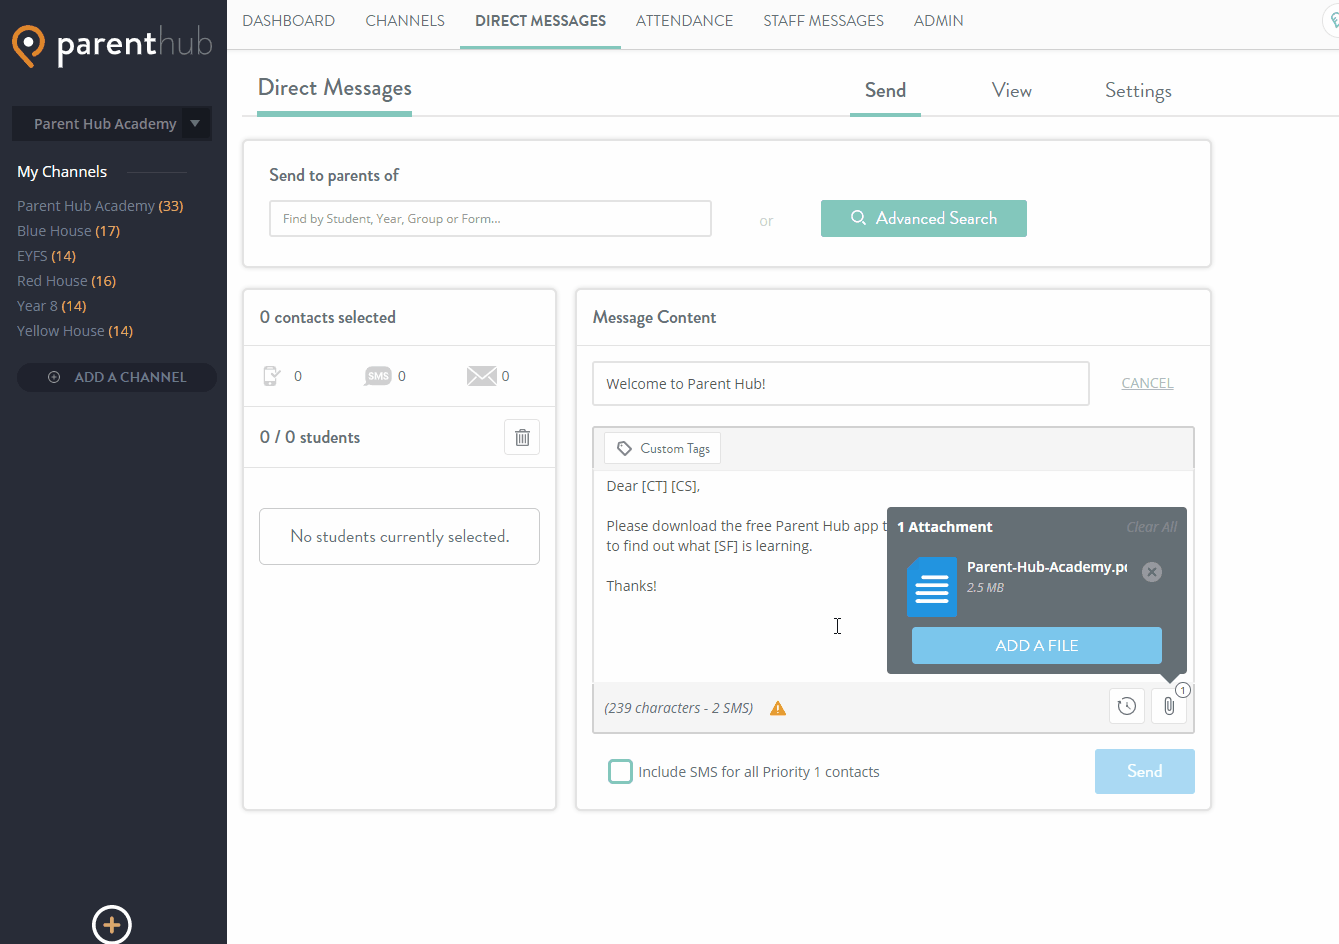Open the EYFS (14) channel

46,256
